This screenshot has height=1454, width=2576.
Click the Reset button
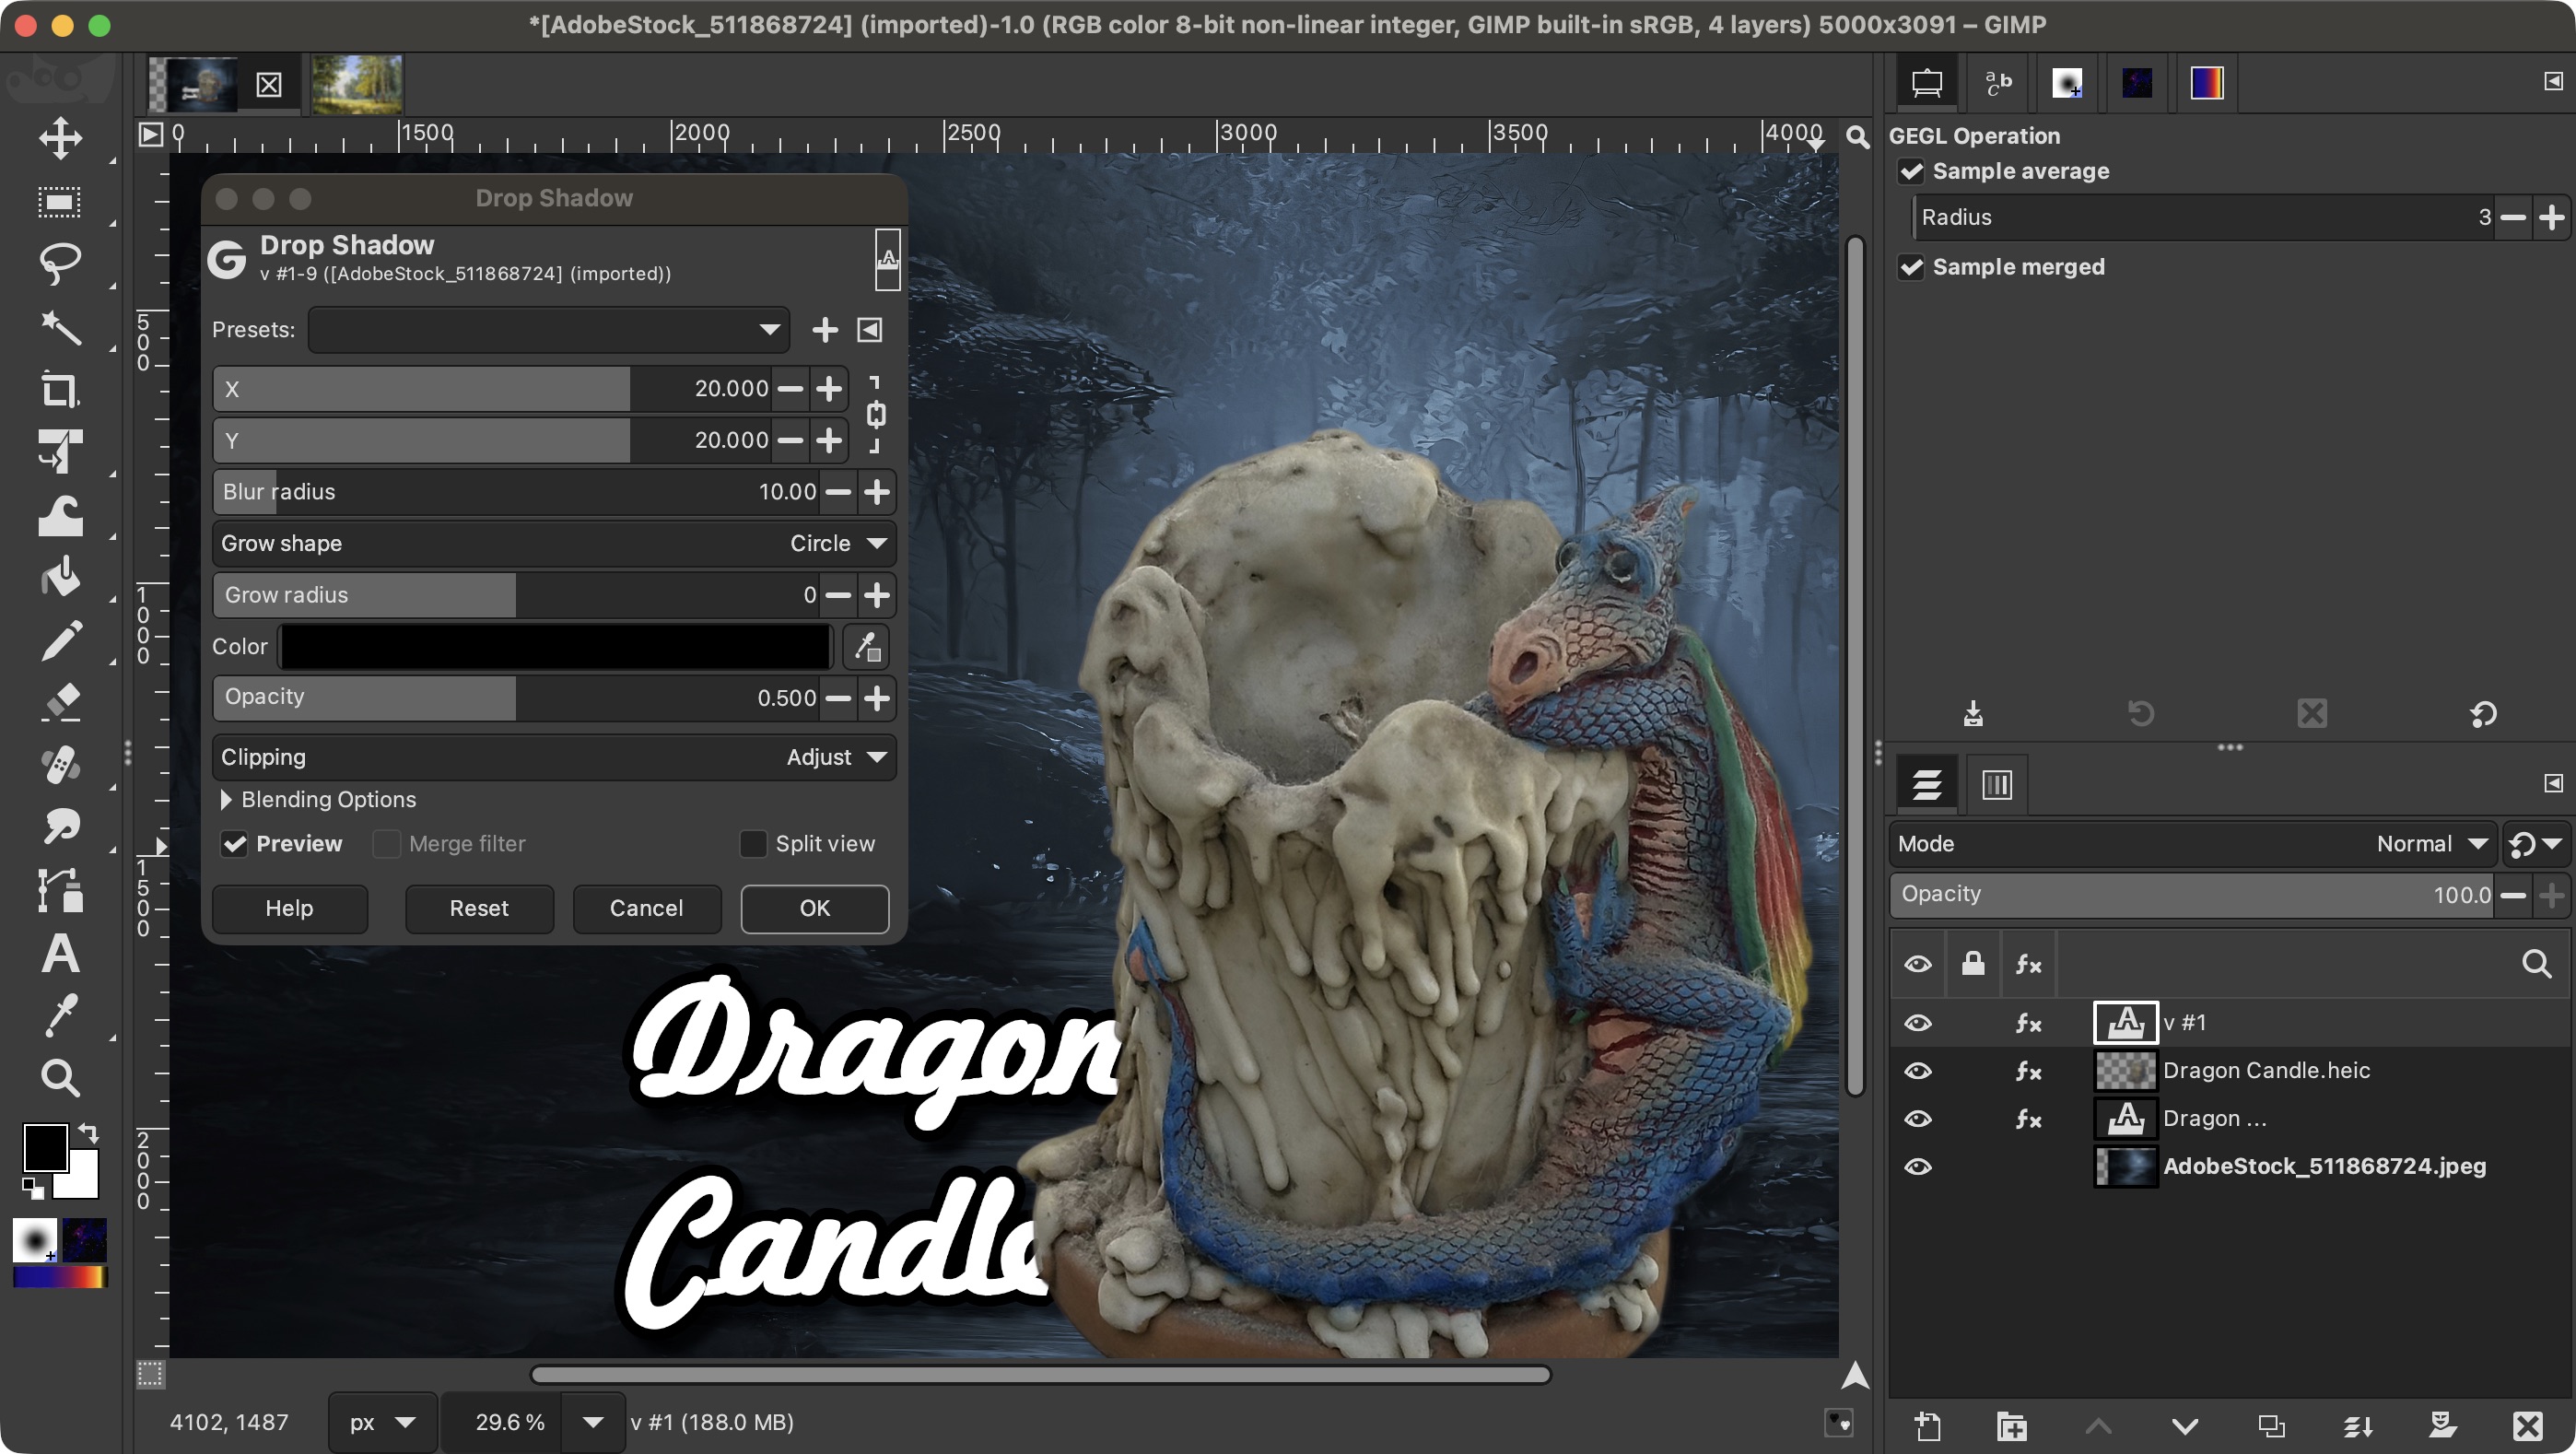click(x=479, y=908)
